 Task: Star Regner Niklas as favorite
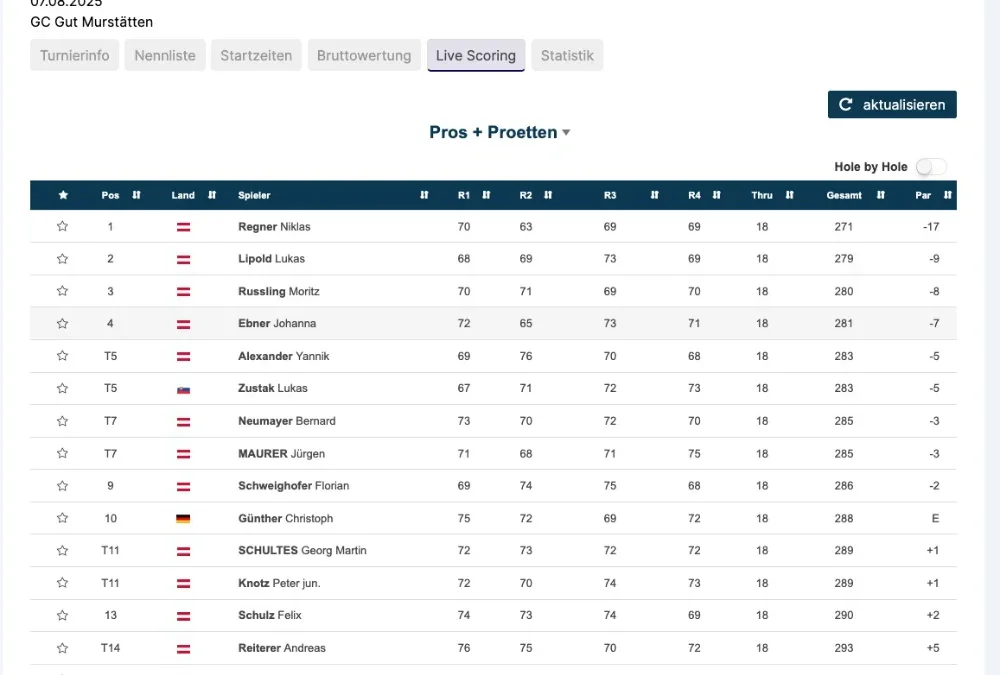[63, 227]
